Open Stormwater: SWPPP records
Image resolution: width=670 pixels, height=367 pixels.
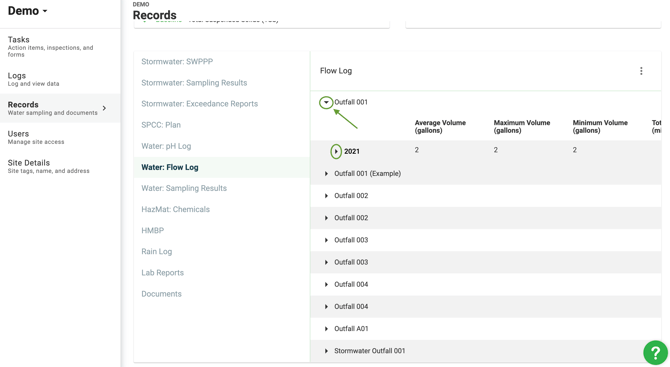point(177,62)
